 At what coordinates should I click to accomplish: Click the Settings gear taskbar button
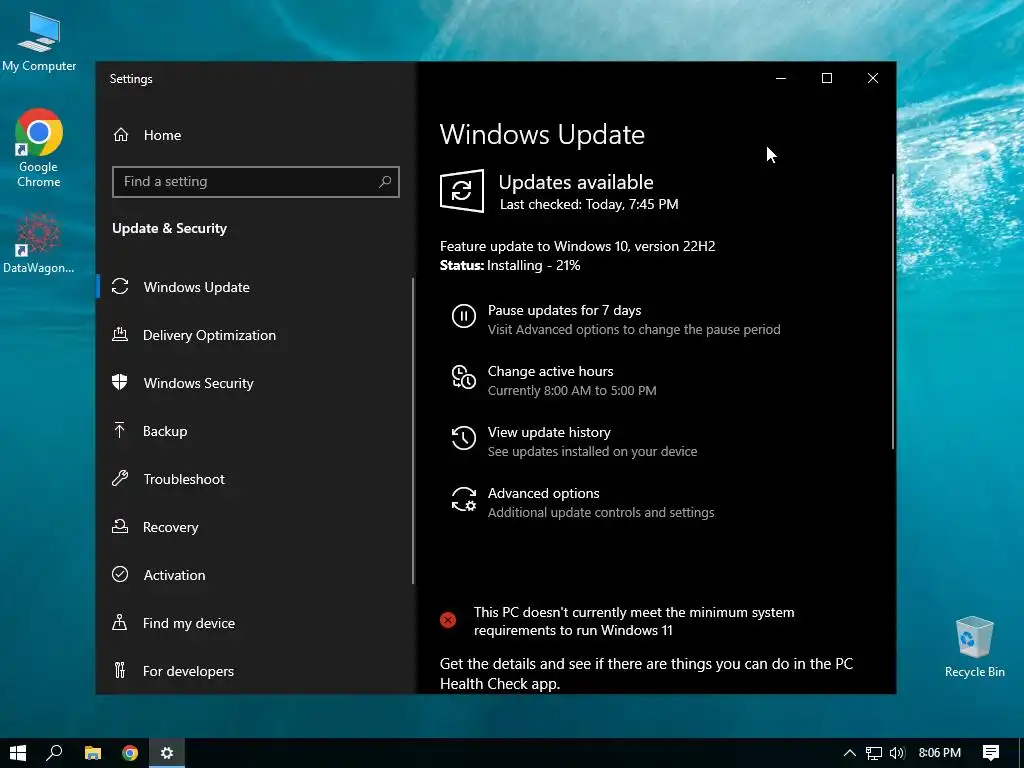click(167, 753)
